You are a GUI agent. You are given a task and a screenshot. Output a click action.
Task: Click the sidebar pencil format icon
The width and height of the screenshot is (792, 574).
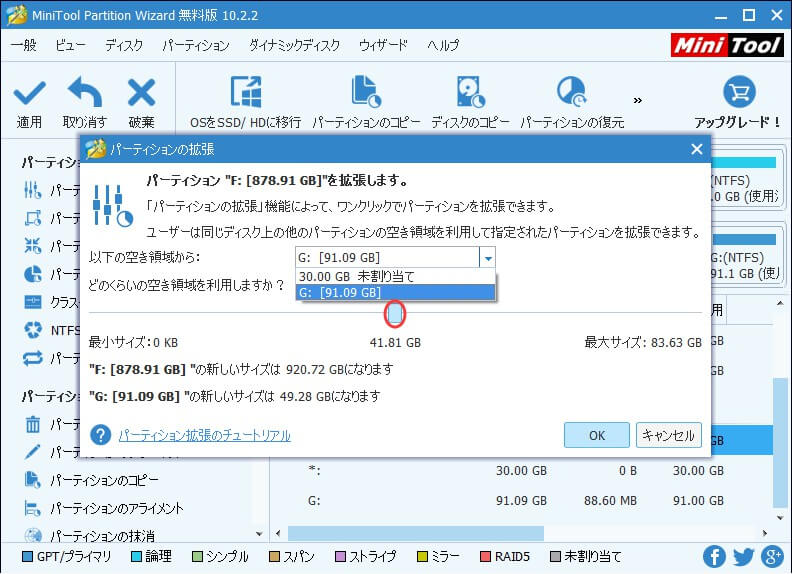pyautogui.click(x=32, y=451)
